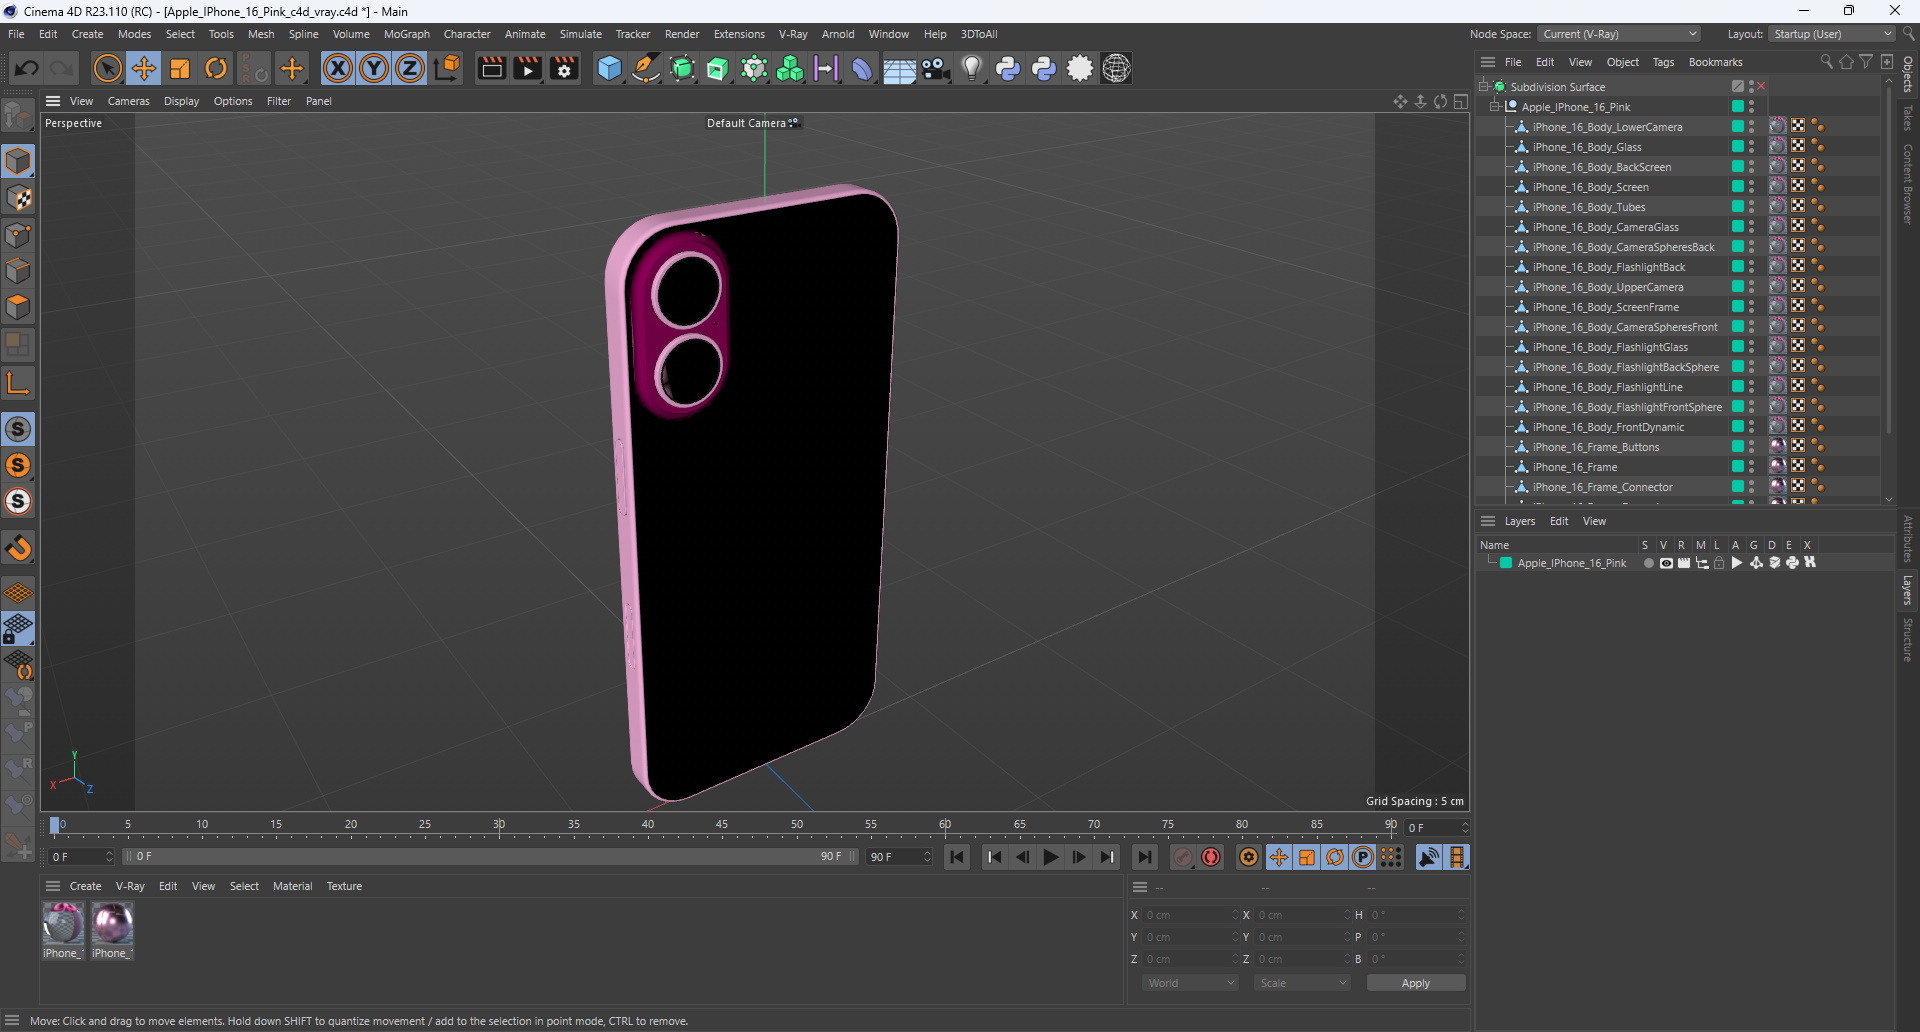The image size is (1920, 1032).
Task: Toggle Z axis lock icon
Action: click(410, 68)
